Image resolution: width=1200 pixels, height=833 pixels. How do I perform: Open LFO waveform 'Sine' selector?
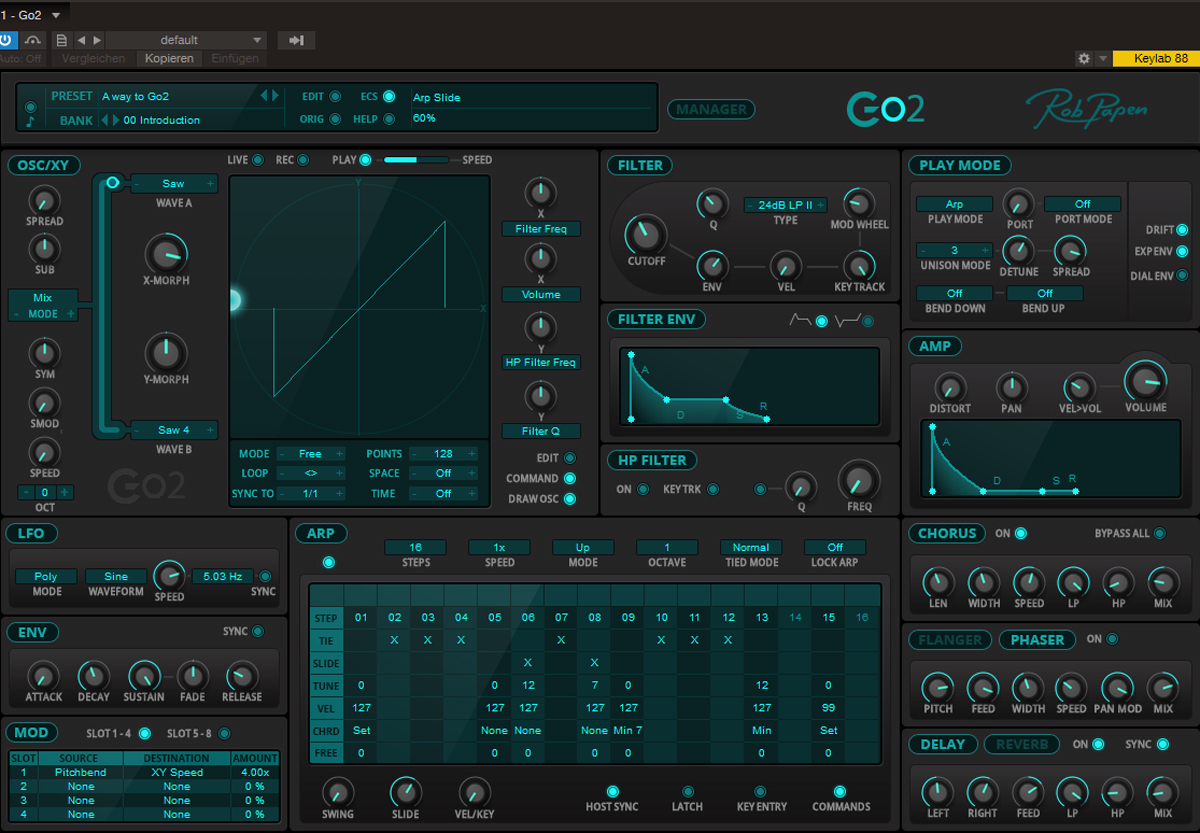116,577
